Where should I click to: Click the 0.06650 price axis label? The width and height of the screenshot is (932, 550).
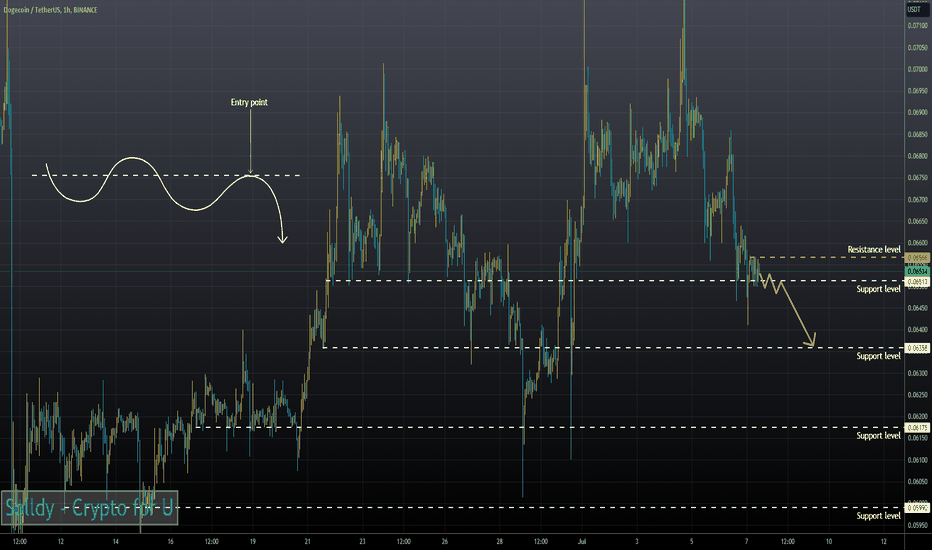click(917, 221)
